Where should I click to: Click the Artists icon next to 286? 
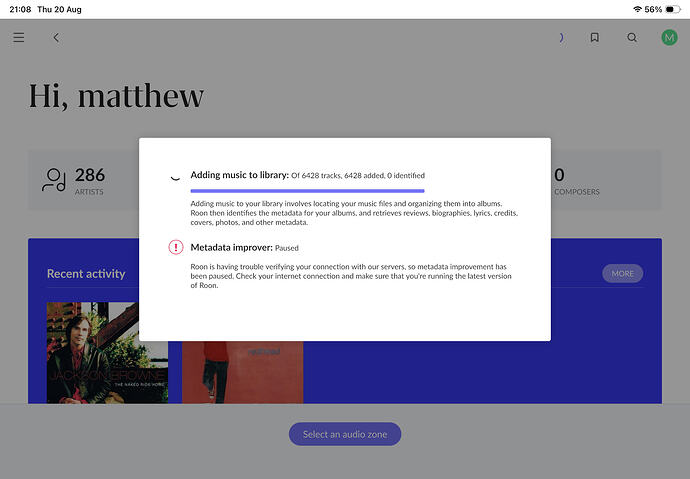tap(54, 180)
